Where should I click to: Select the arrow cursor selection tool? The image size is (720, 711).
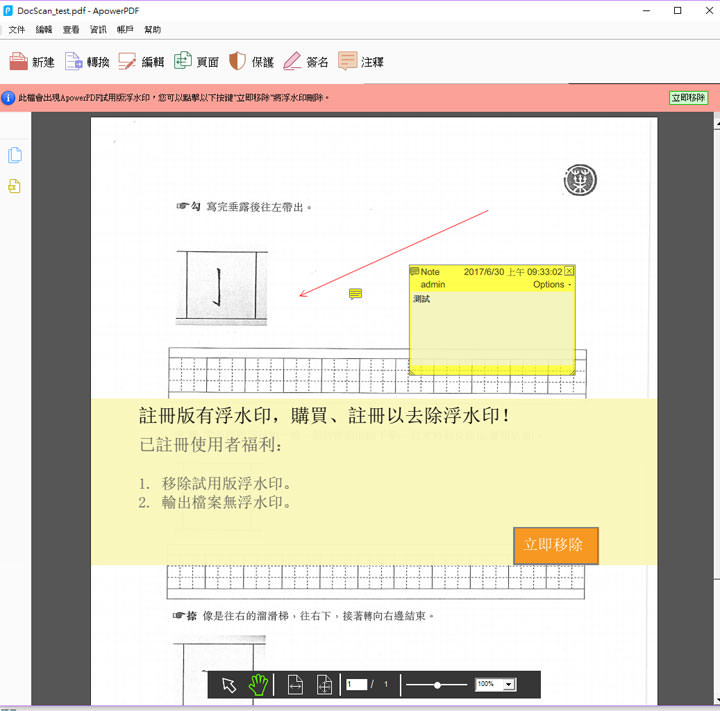(229, 685)
